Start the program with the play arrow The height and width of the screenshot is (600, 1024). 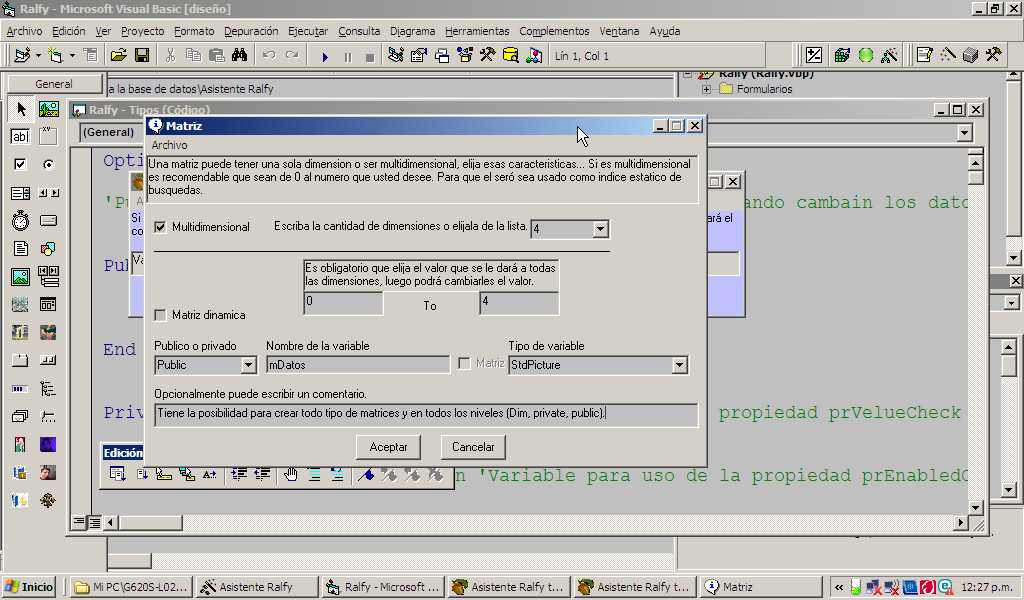pyautogui.click(x=325, y=57)
